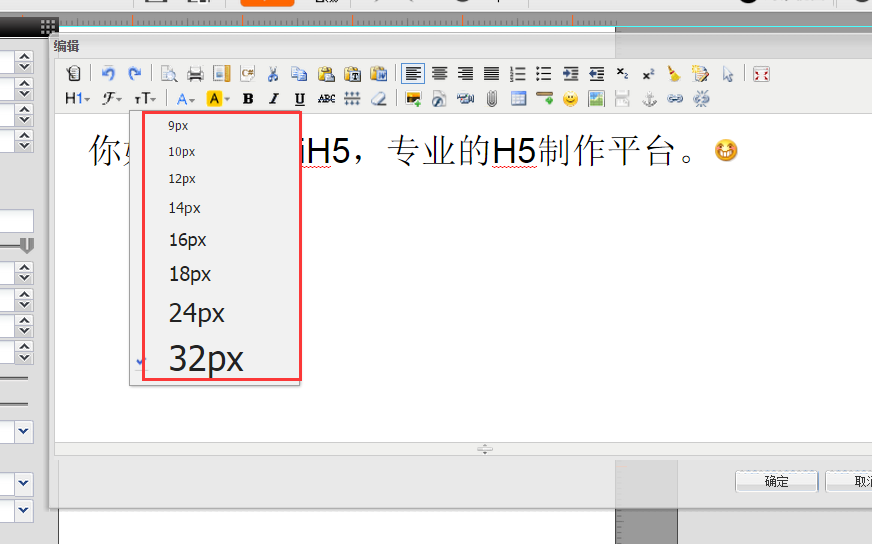Increase the indent

pos(570,73)
